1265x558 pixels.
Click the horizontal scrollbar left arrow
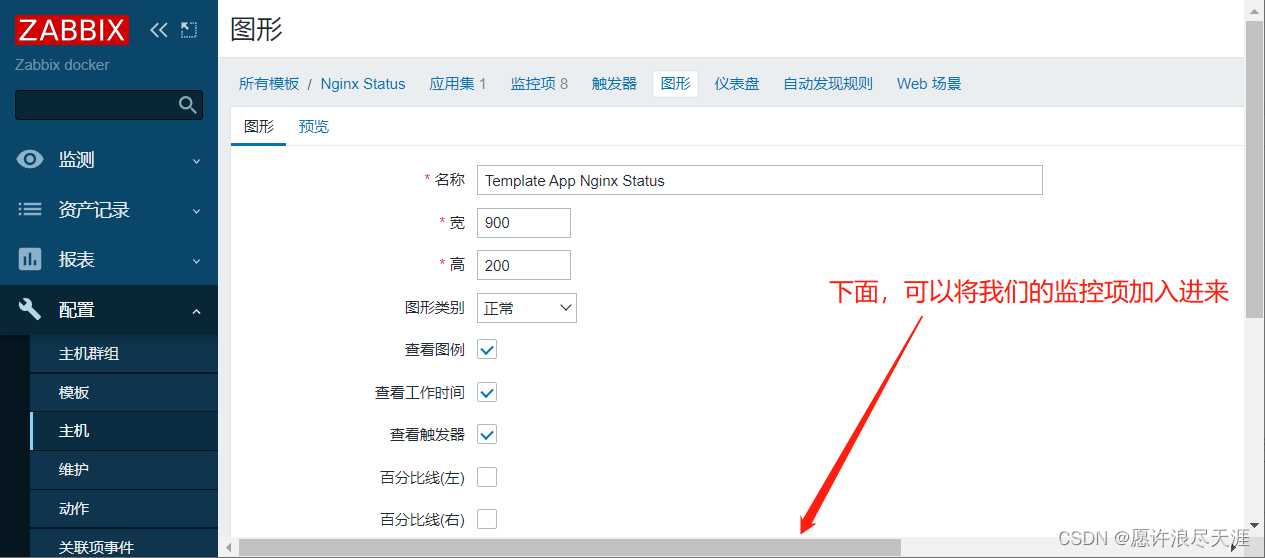[228, 548]
